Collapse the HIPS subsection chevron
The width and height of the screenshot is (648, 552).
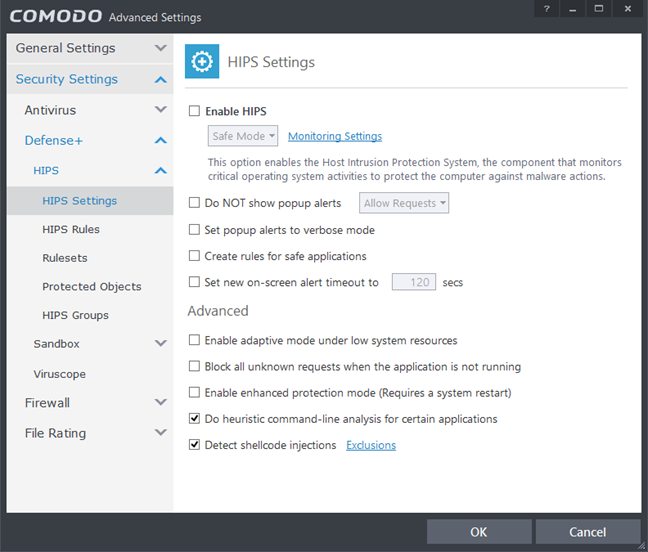coord(161,171)
